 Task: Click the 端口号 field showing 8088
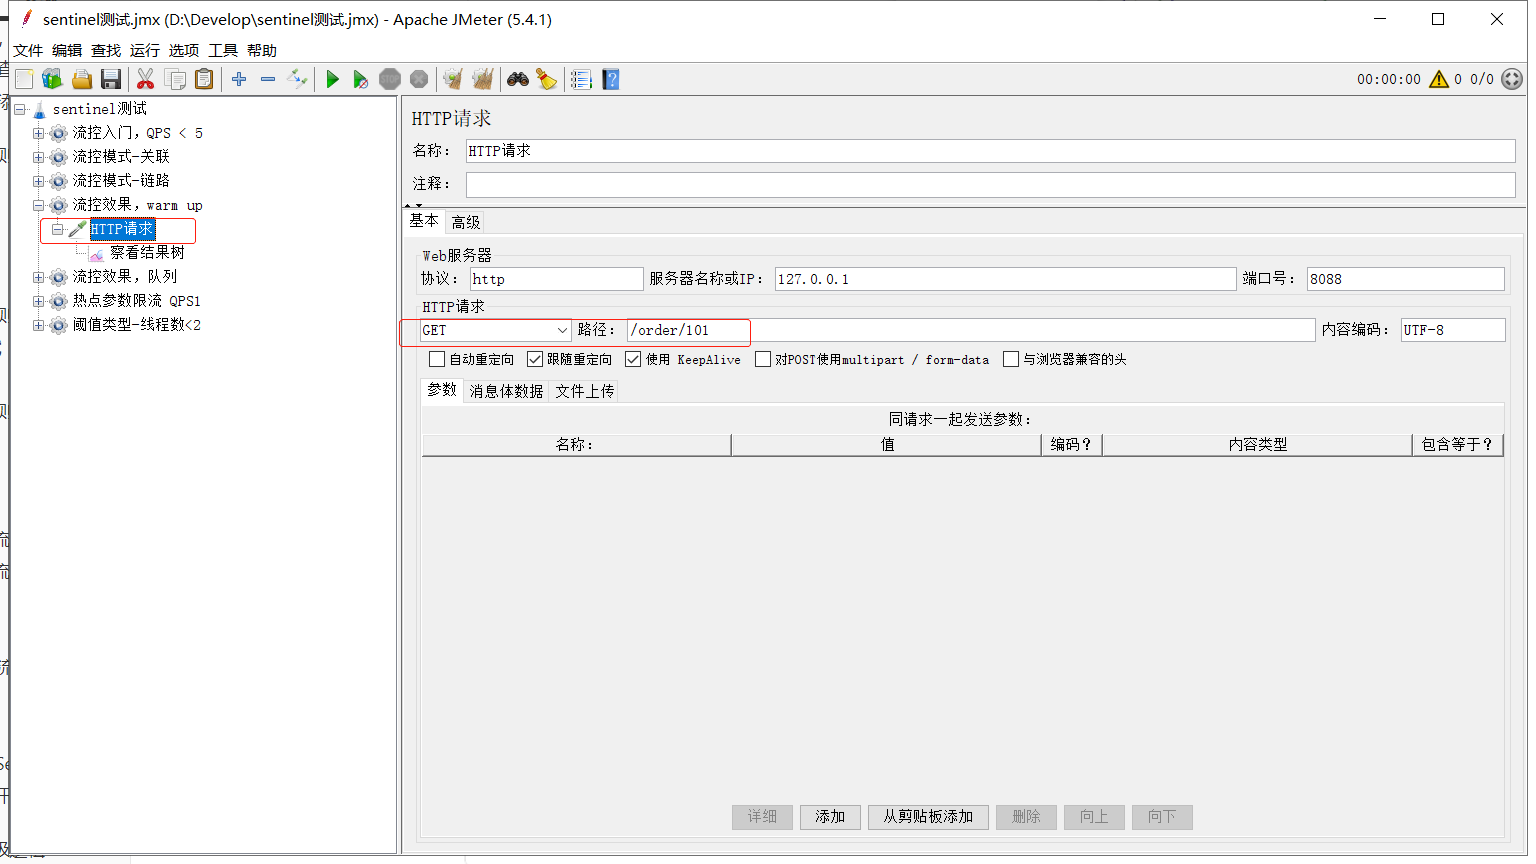[1405, 279]
